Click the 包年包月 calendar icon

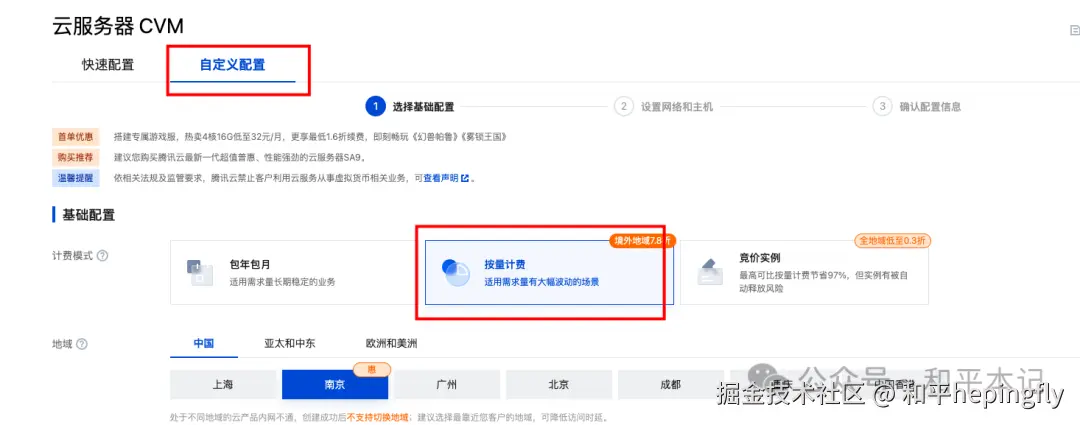[200, 273]
